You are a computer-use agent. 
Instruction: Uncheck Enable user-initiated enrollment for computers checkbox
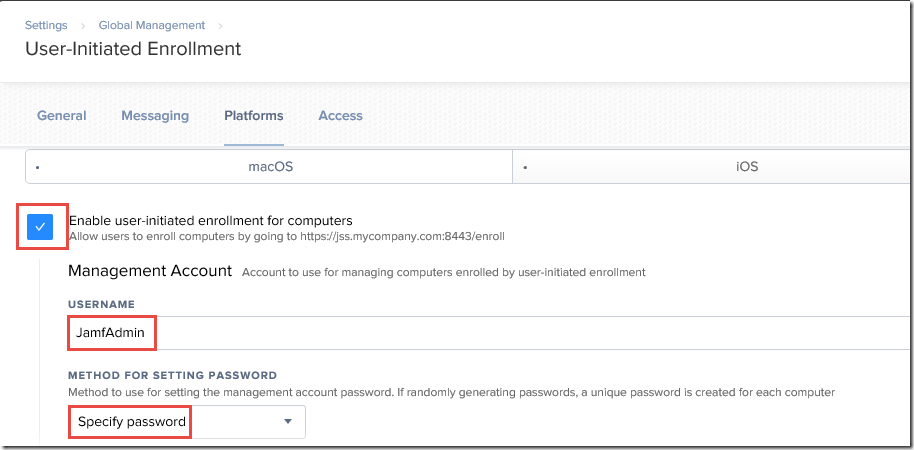(x=40, y=228)
